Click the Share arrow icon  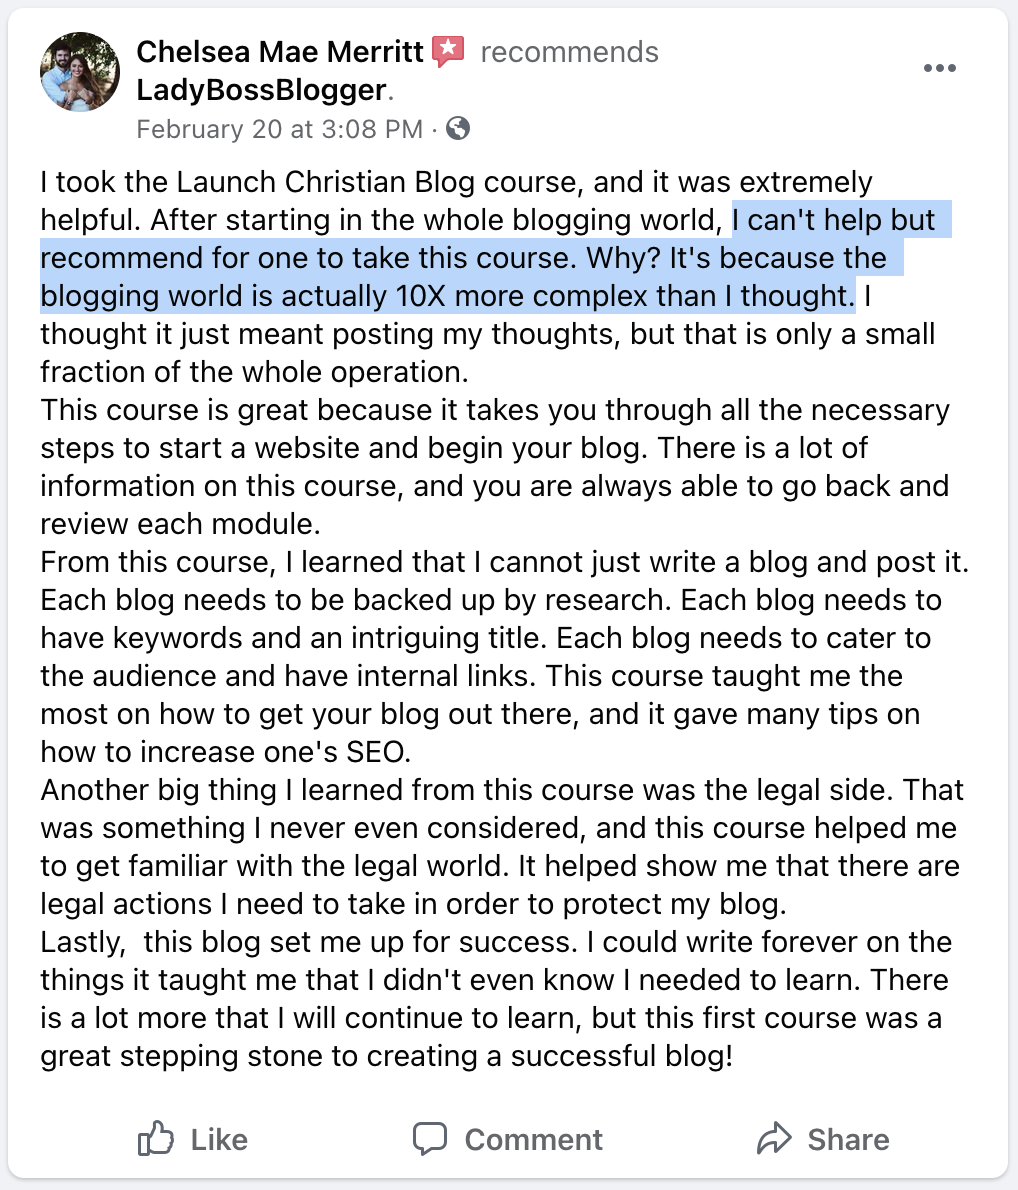click(x=774, y=1138)
